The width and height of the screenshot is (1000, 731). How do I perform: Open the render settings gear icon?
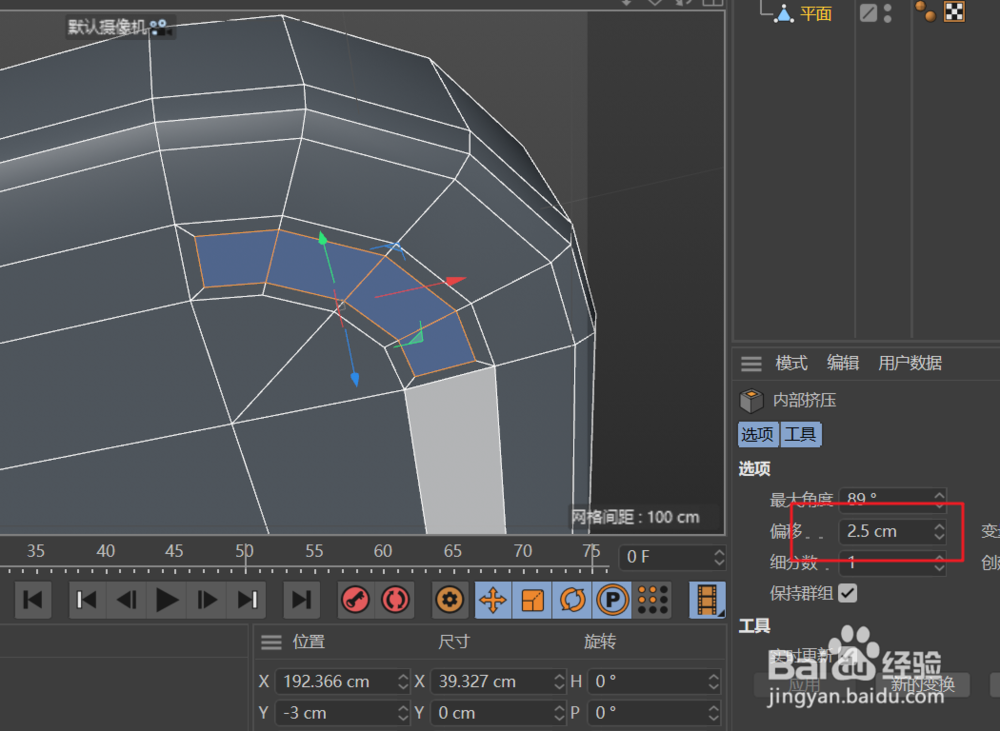pyautogui.click(x=448, y=600)
